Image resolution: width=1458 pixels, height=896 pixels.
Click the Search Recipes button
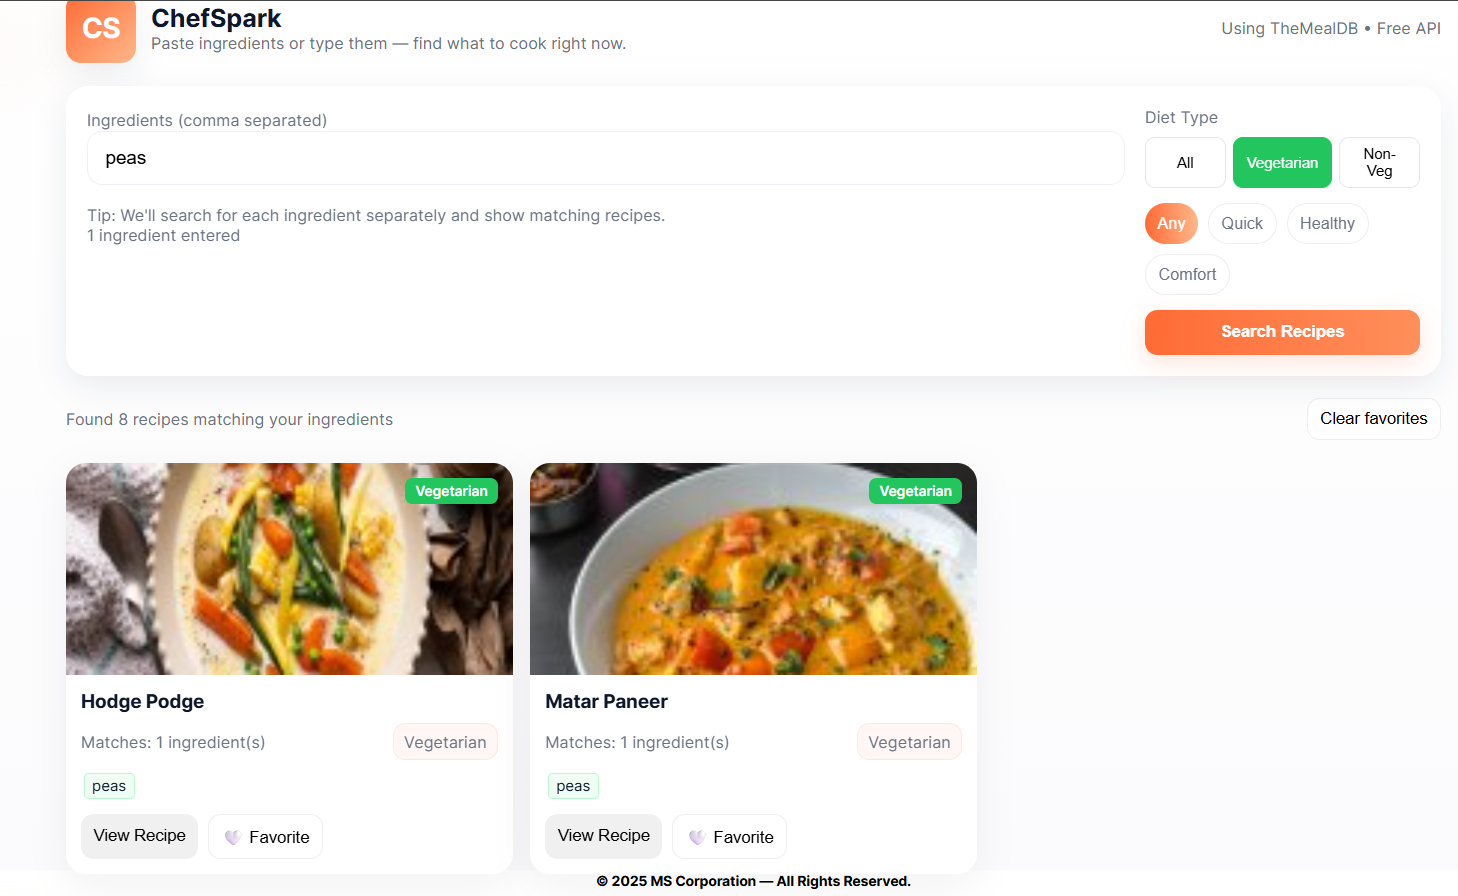coord(1282,332)
